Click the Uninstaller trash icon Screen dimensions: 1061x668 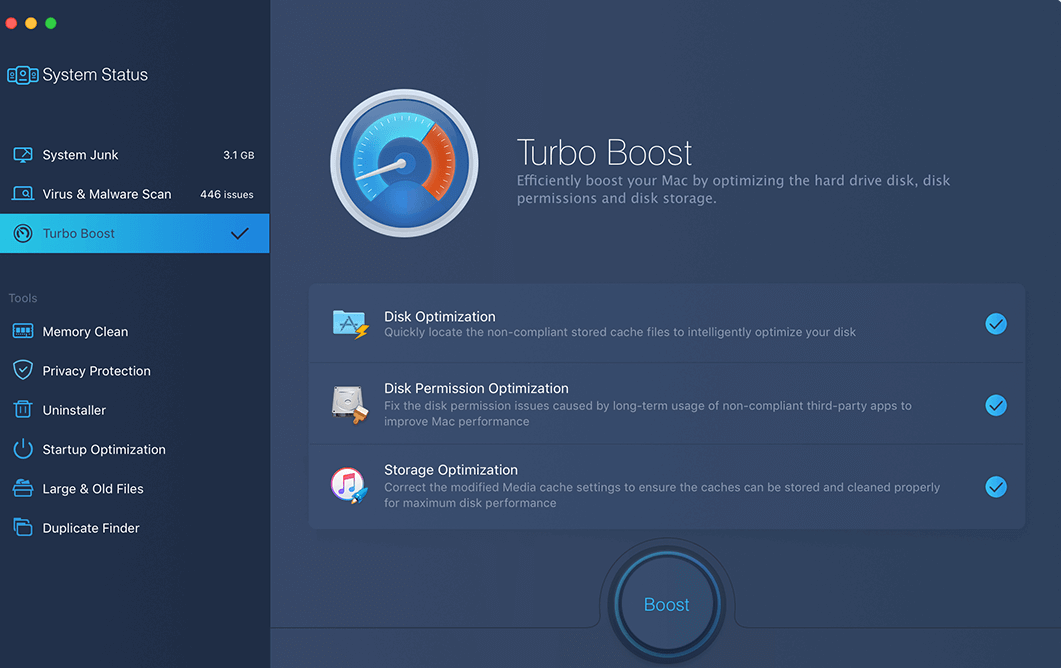coord(23,410)
